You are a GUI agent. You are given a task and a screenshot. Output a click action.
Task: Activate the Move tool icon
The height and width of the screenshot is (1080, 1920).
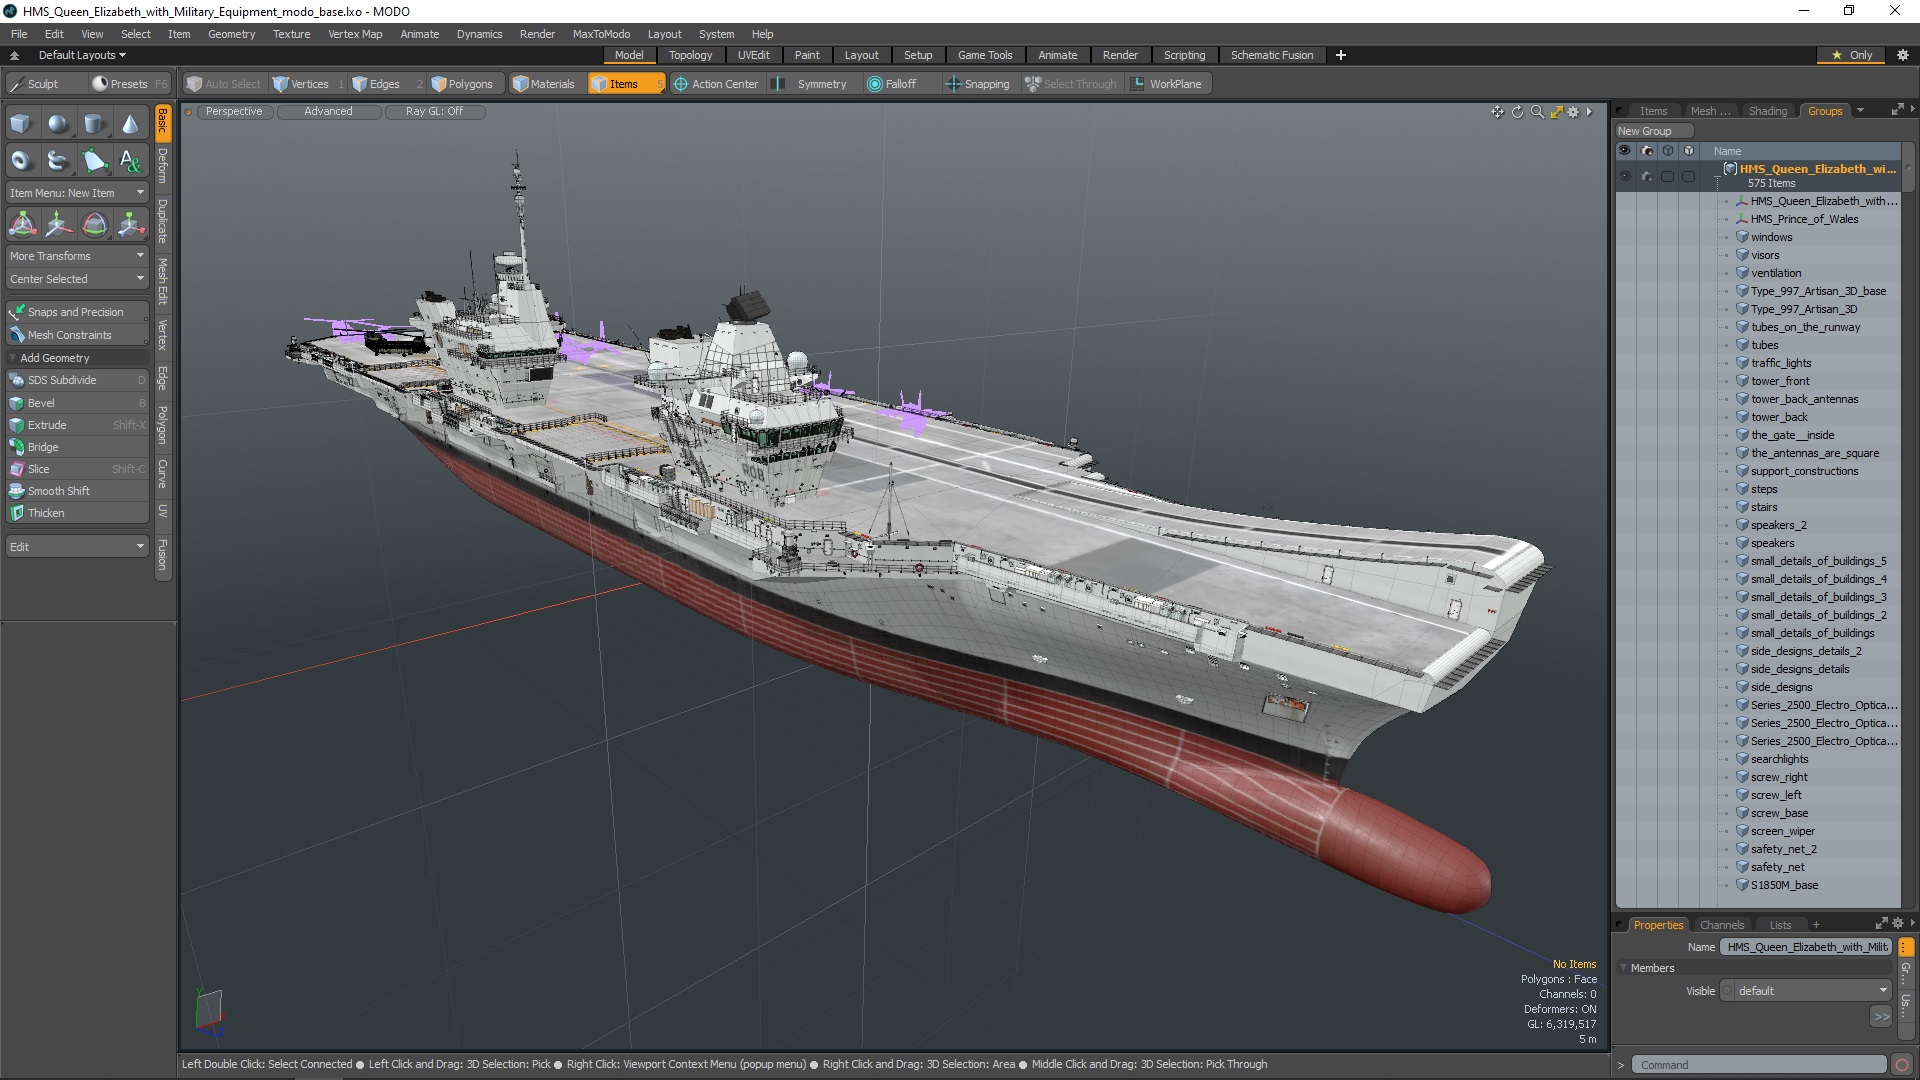(58, 224)
